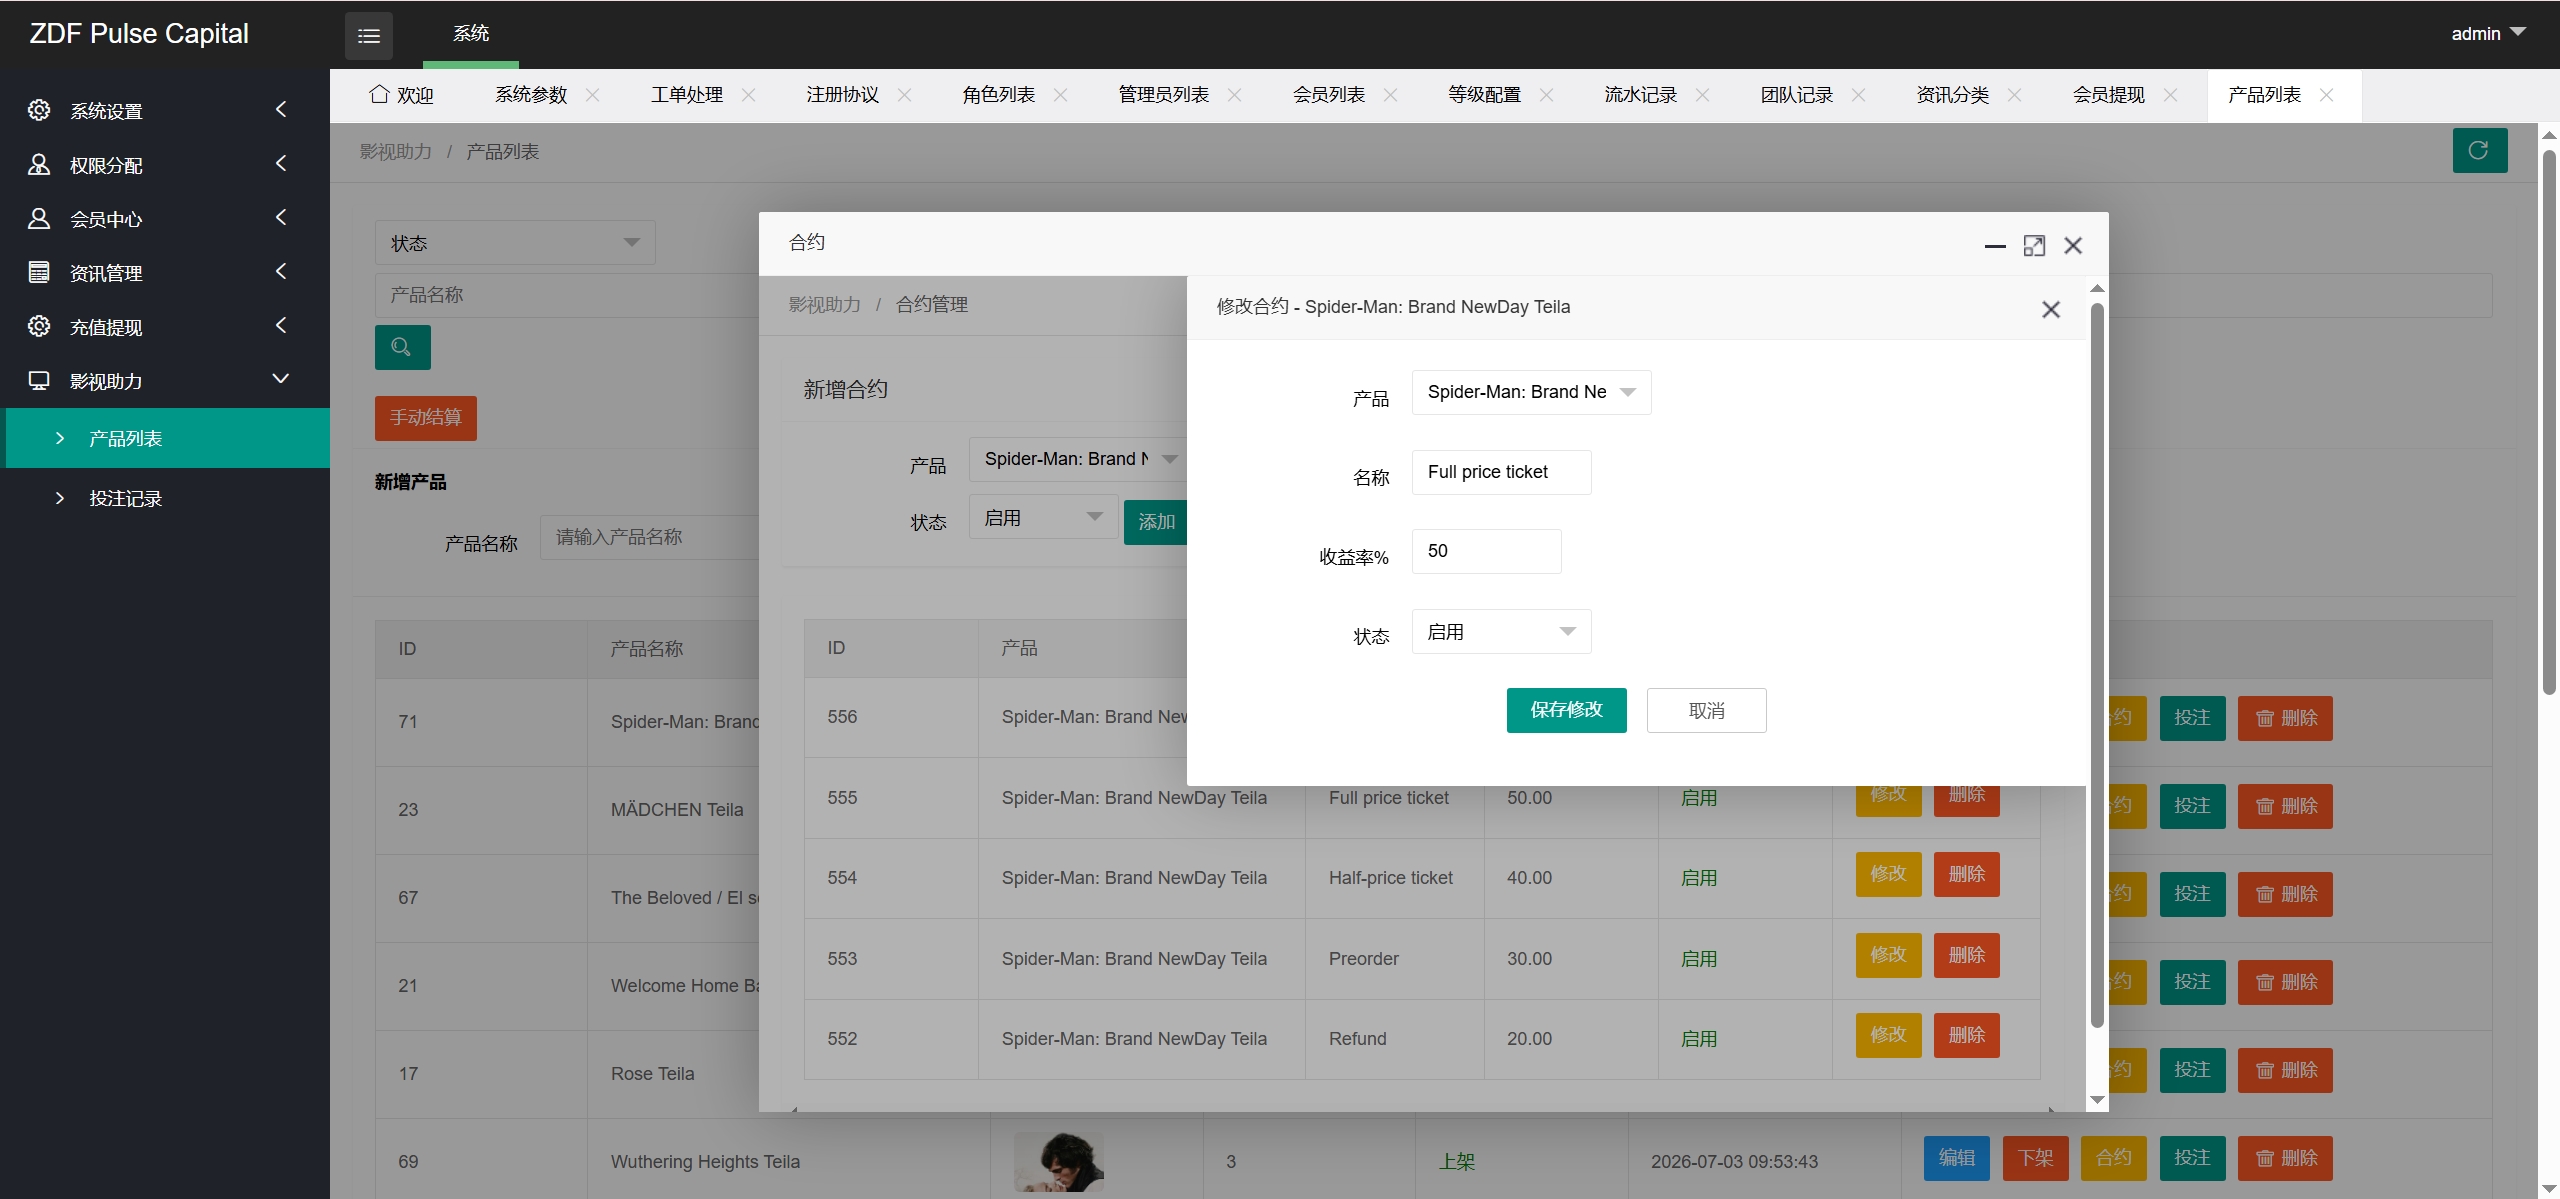
Task: Click the green refresh icon button
Action: coord(2479,151)
